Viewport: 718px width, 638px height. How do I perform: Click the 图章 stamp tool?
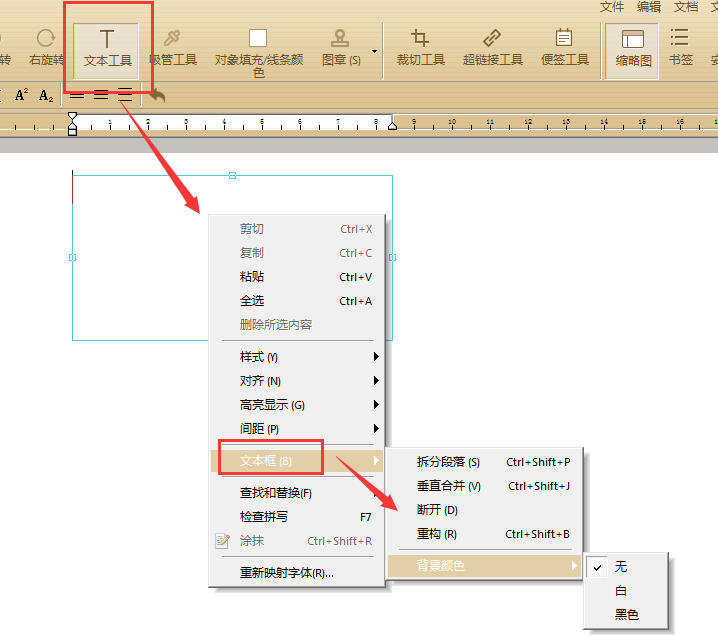340,48
